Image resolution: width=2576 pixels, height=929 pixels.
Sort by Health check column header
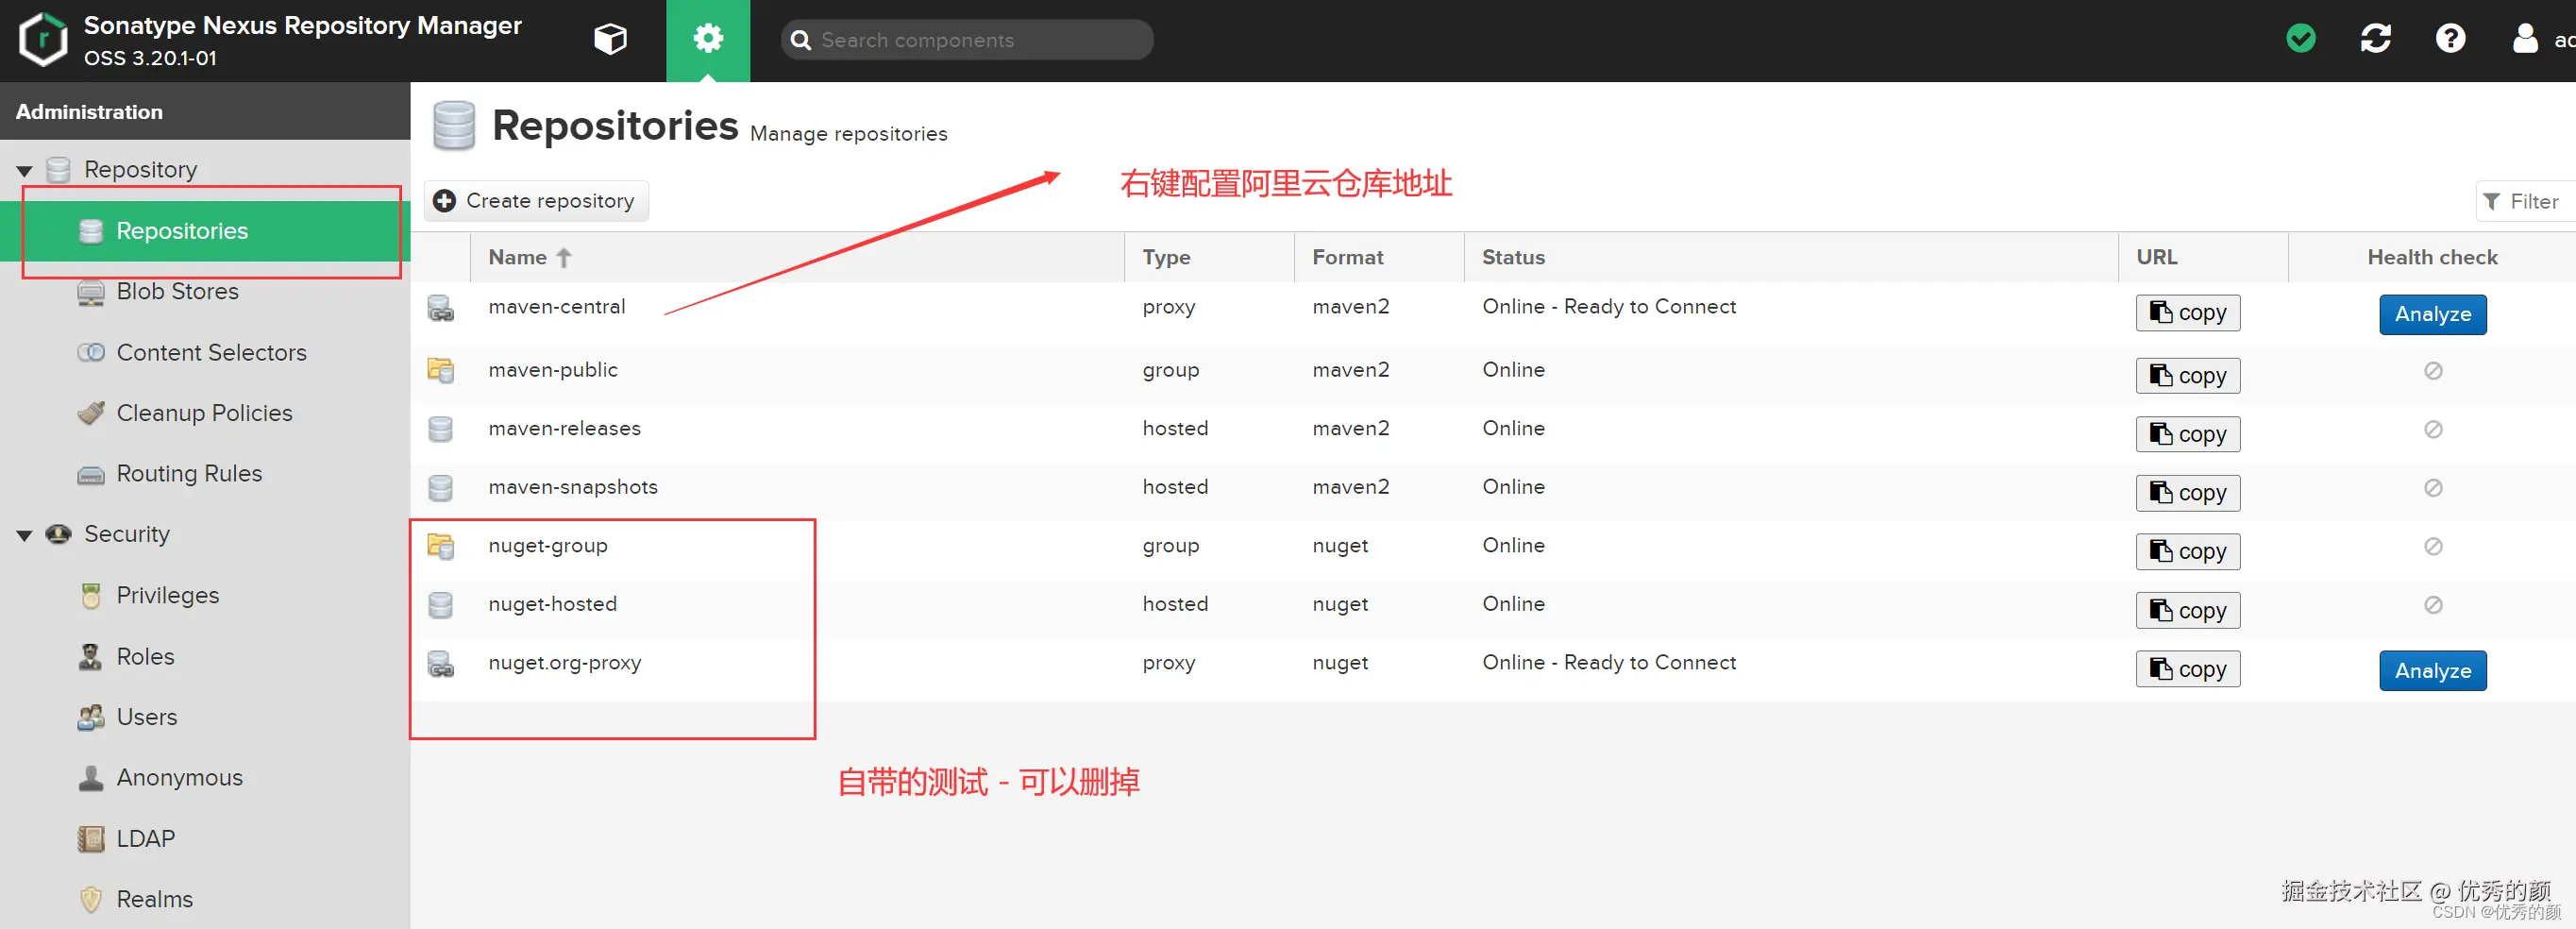point(2432,257)
